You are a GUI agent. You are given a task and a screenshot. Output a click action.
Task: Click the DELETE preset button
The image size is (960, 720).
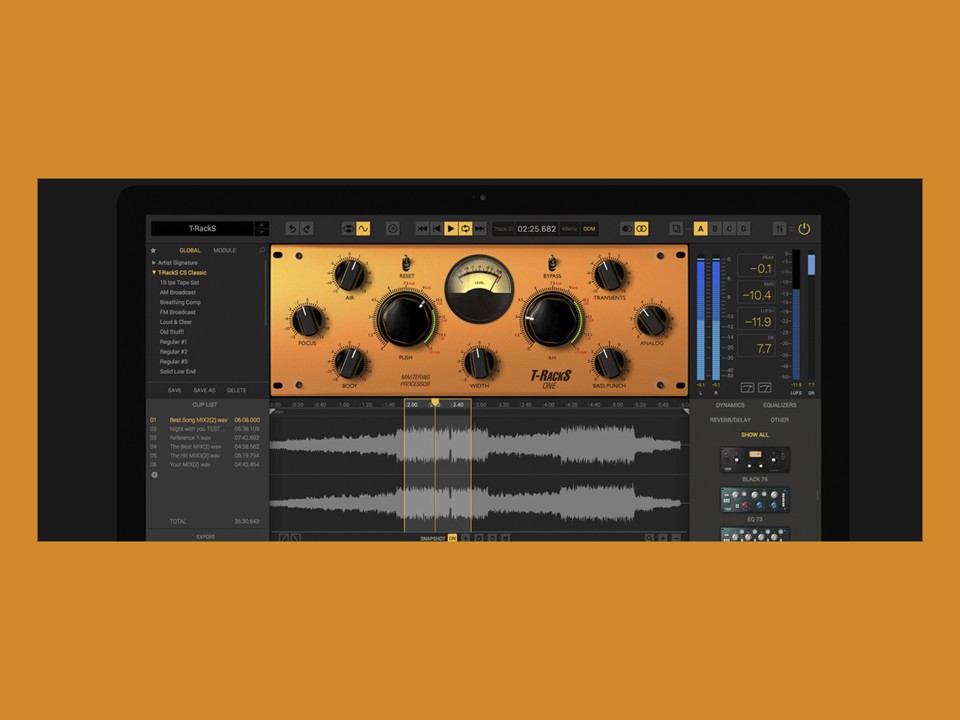(x=236, y=390)
